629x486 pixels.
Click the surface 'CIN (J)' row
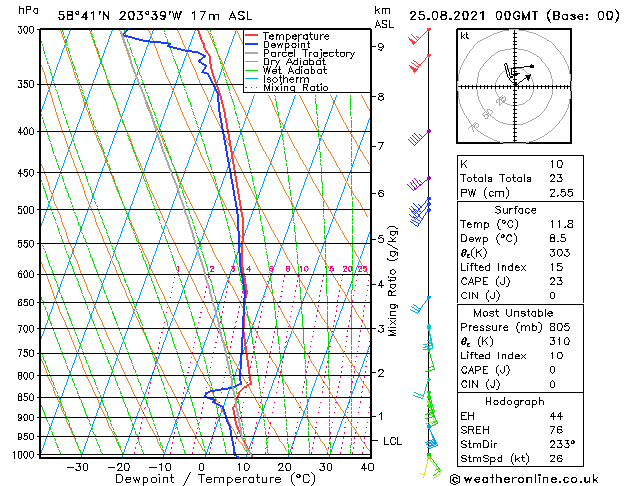click(x=520, y=296)
